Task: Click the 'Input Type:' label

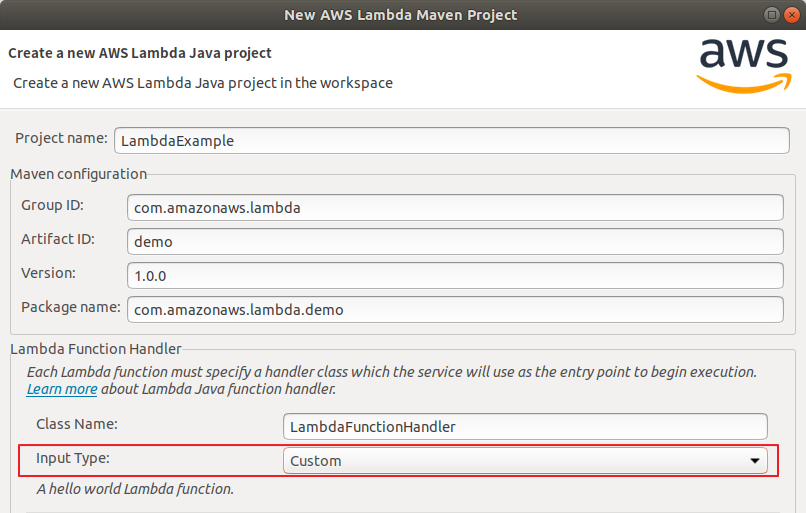Action: 73,458
